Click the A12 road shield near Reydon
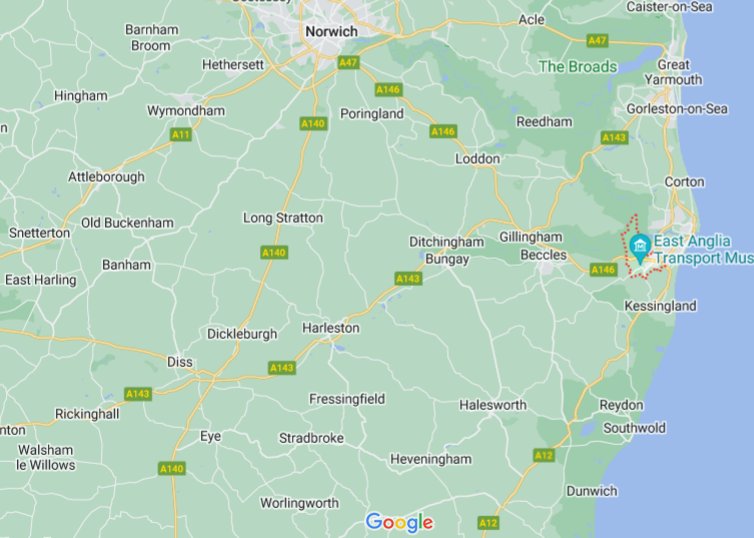Image resolution: width=754 pixels, height=538 pixels. 544,455
